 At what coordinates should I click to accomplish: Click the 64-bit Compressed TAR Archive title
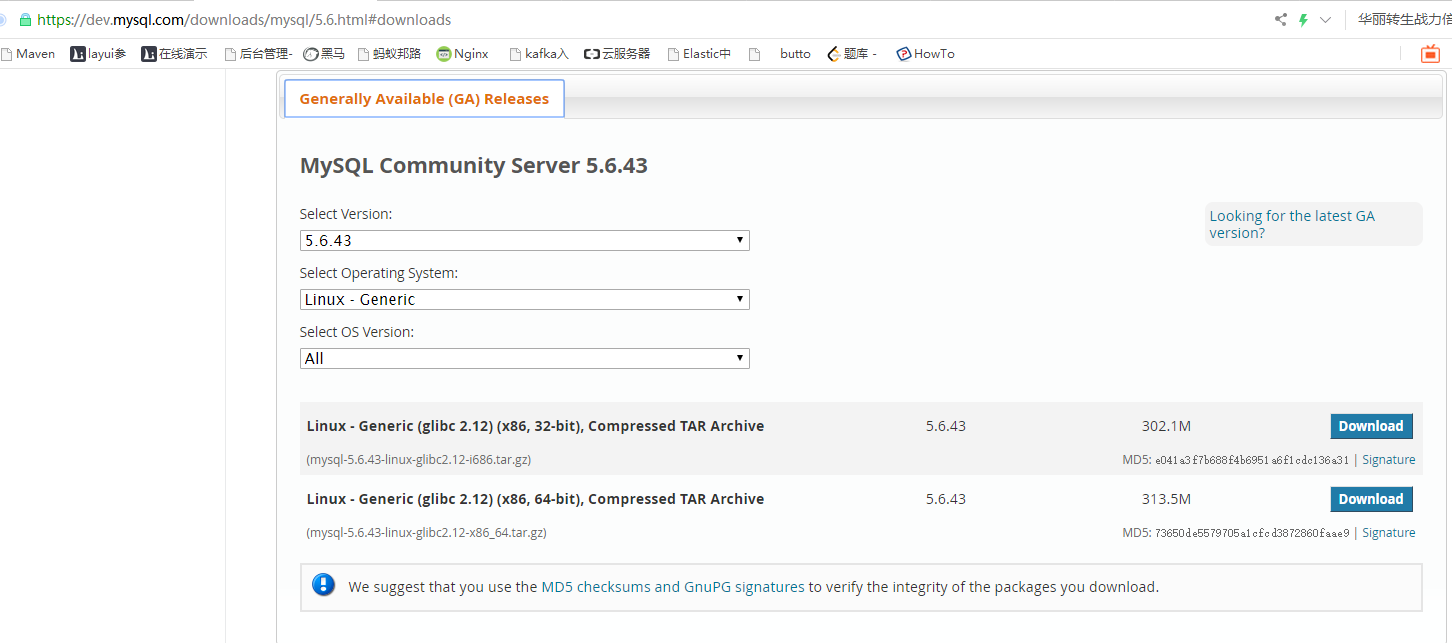pyautogui.click(x=535, y=499)
